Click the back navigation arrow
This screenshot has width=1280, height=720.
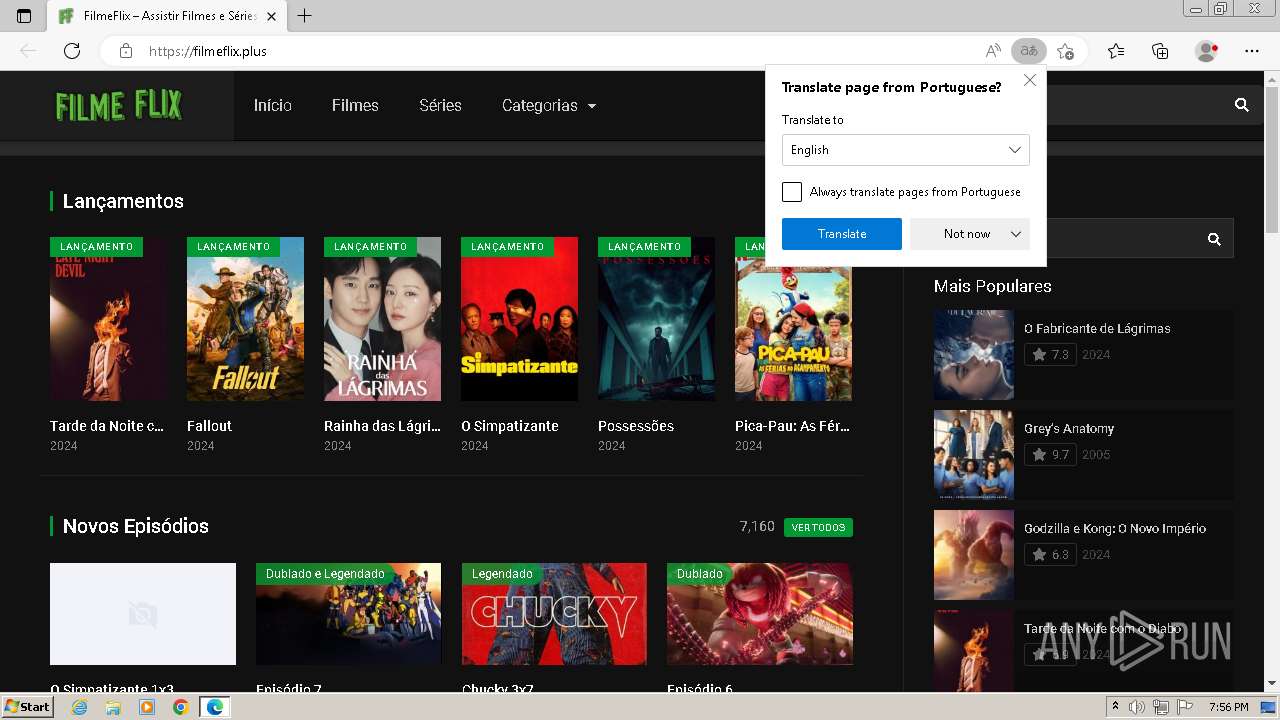[x=28, y=51]
